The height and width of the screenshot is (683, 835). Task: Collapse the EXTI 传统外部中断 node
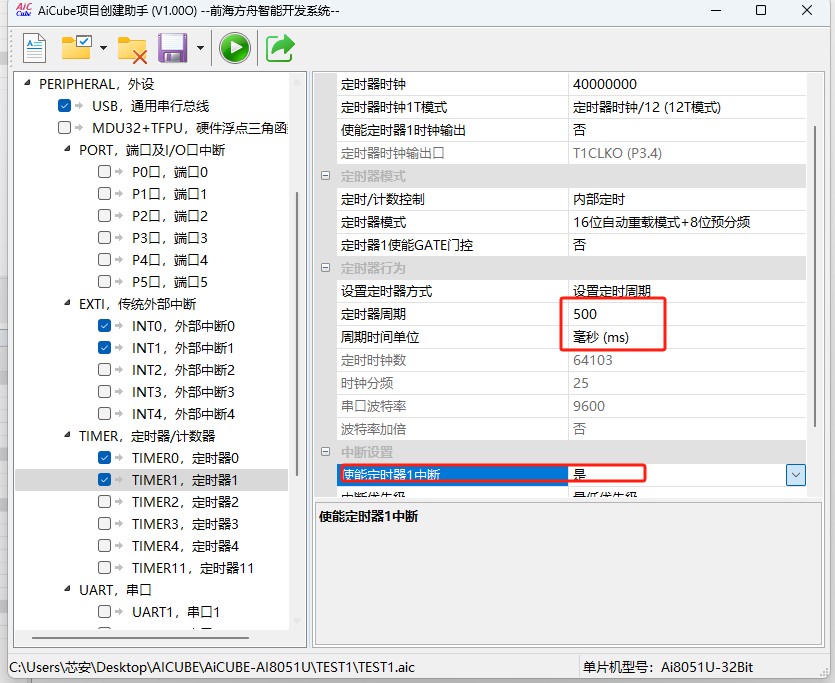[x=67, y=303]
